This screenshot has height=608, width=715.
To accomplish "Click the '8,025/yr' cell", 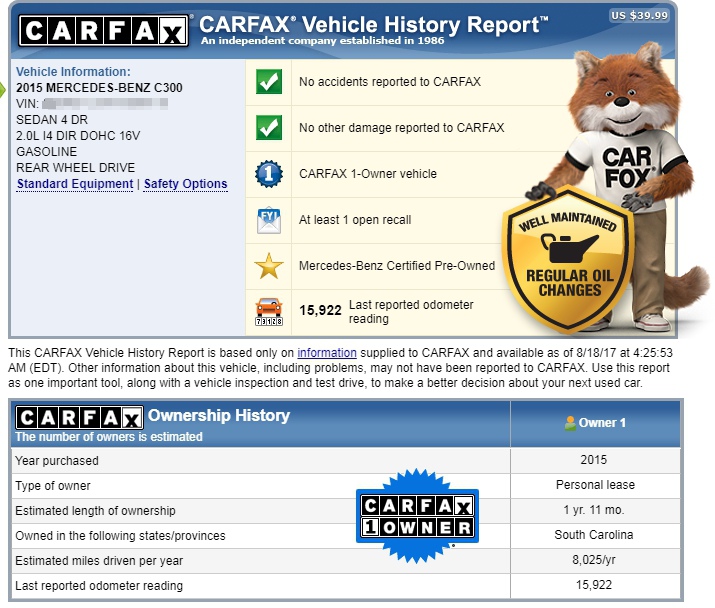I will pyautogui.click(x=594, y=560).
